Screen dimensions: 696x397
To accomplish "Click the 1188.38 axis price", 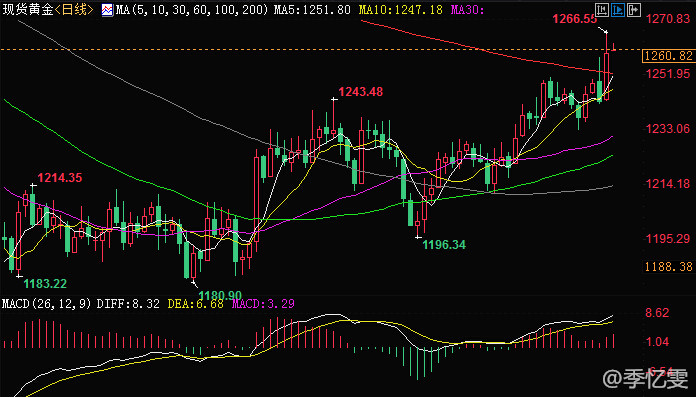I will click(x=668, y=266).
